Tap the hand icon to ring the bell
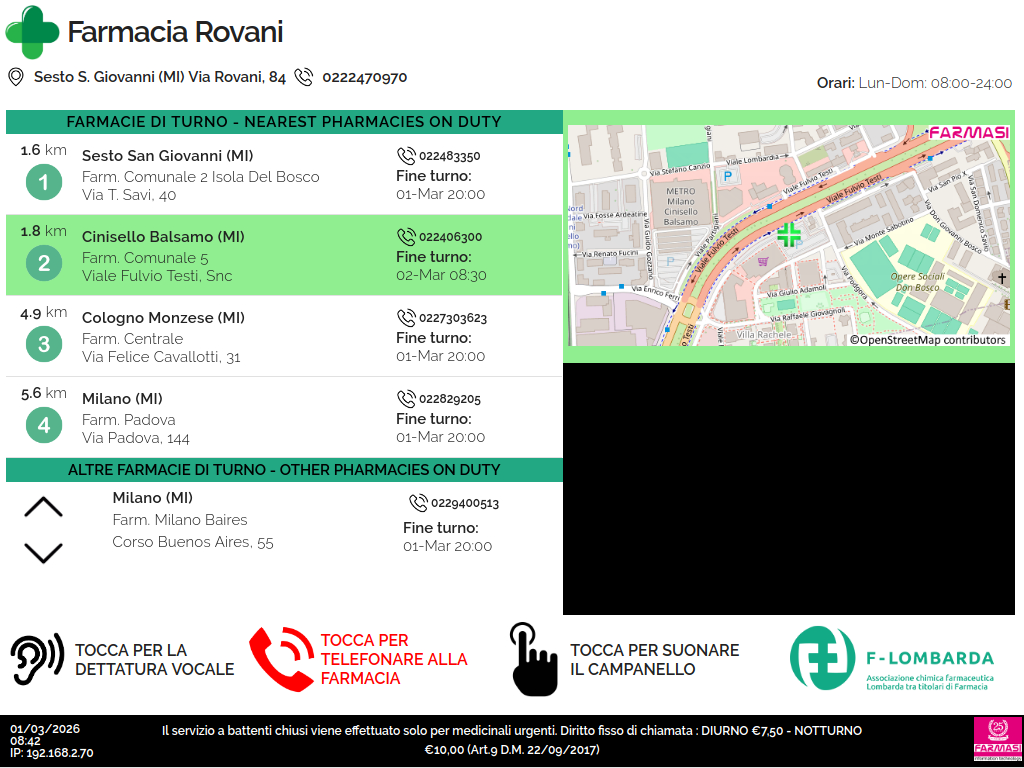The height and width of the screenshot is (768, 1024). (x=533, y=659)
